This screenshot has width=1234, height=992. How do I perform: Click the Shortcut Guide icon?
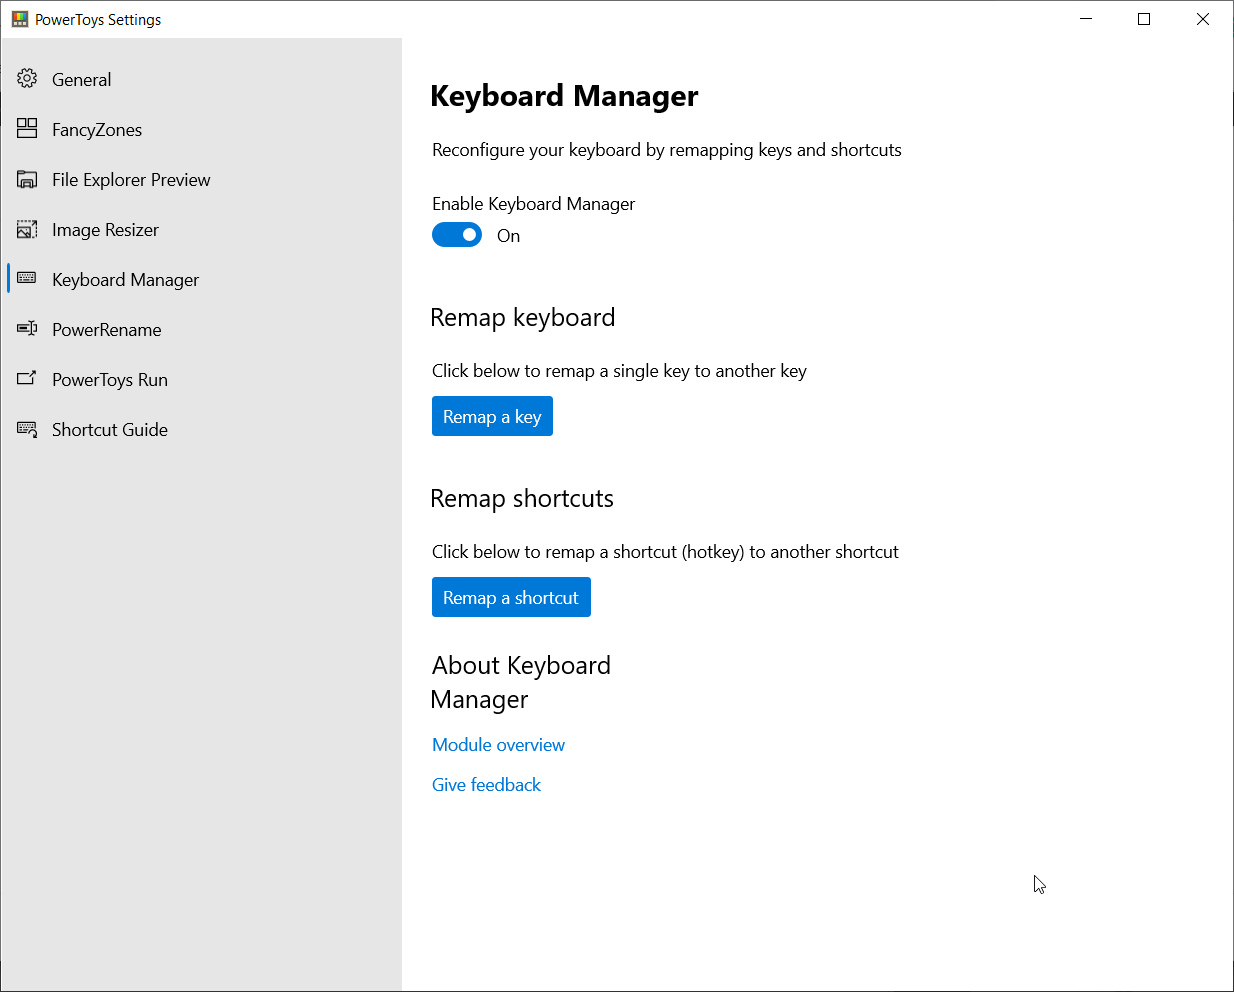pyautogui.click(x=27, y=429)
